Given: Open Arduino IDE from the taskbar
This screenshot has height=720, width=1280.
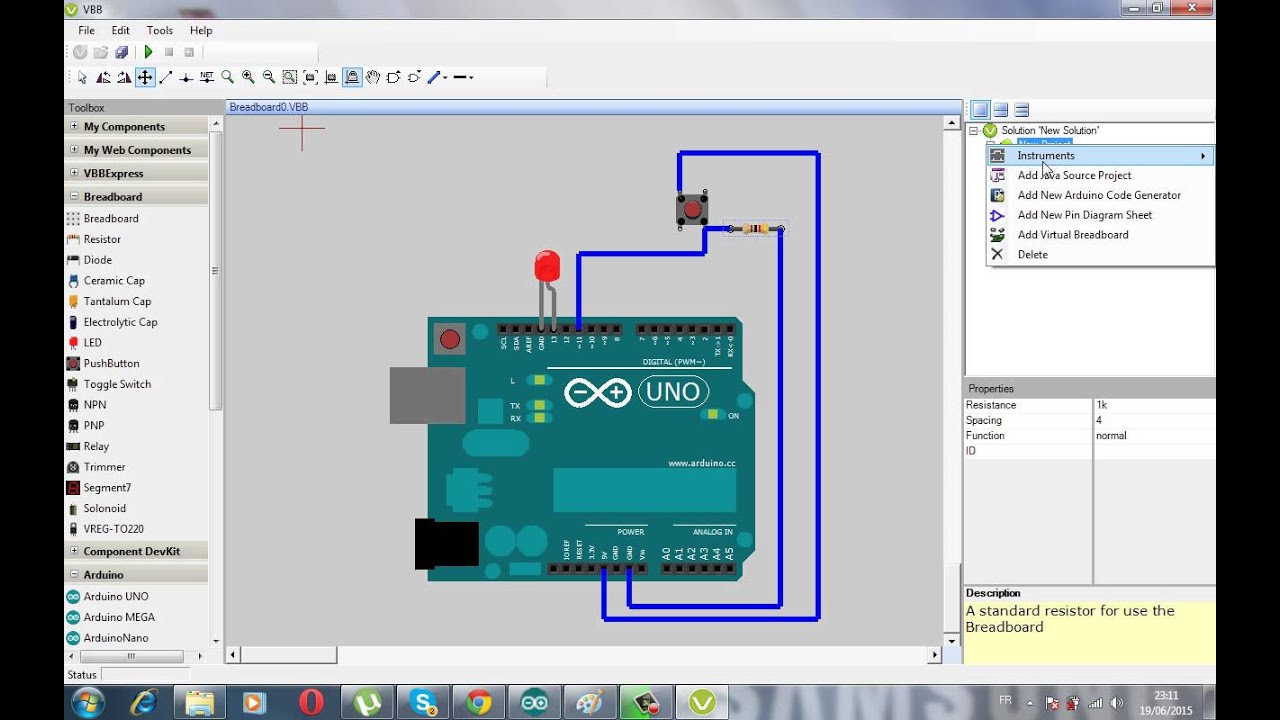Looking at the screenshot, I should (x=535, y=703).
